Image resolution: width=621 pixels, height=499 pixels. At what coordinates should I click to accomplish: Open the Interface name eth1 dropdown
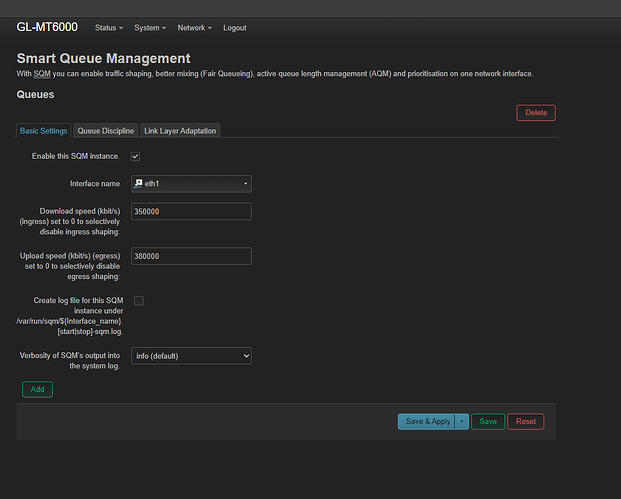pos(191,184)
